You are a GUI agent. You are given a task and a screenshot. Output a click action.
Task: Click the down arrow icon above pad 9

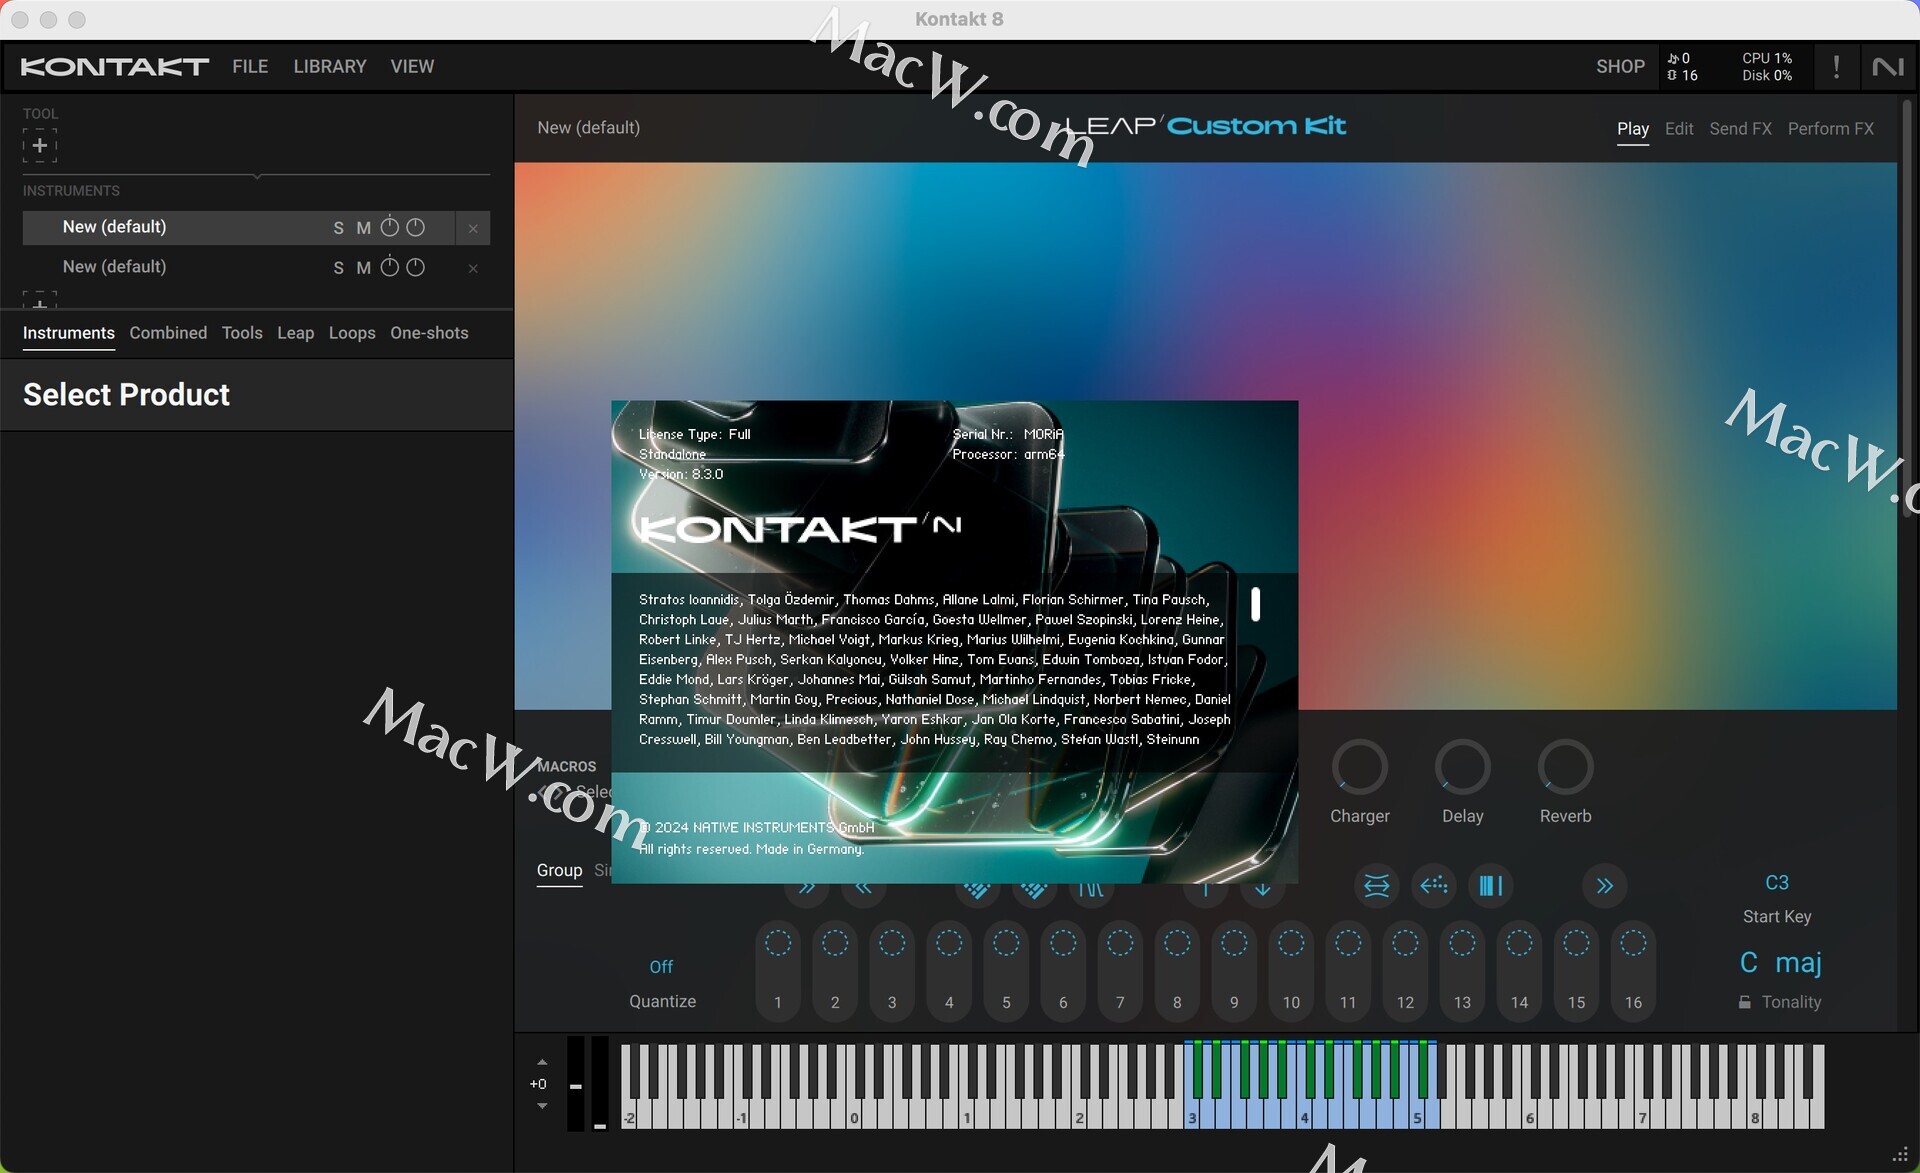click(x=1263, y=889)
